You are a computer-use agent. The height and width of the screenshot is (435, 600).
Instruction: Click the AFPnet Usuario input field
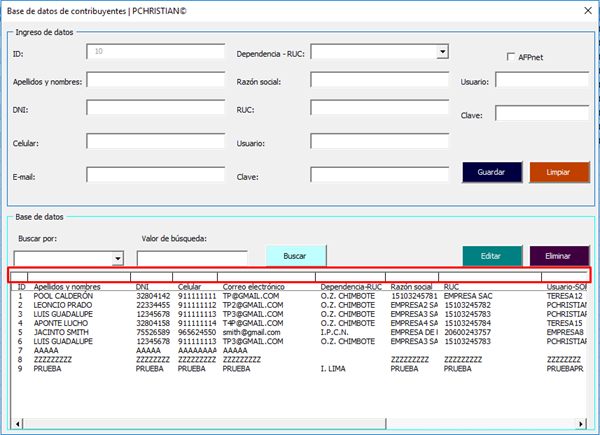point(541,81)
